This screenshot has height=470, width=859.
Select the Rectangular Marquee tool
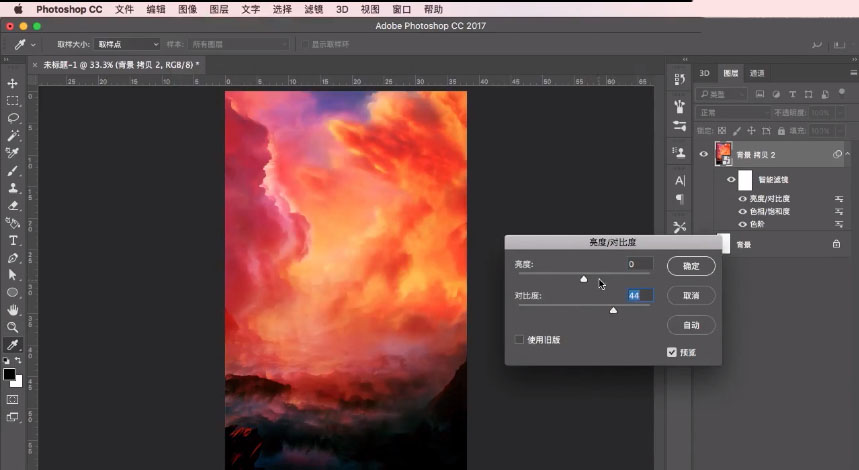(x=12, y=101)
